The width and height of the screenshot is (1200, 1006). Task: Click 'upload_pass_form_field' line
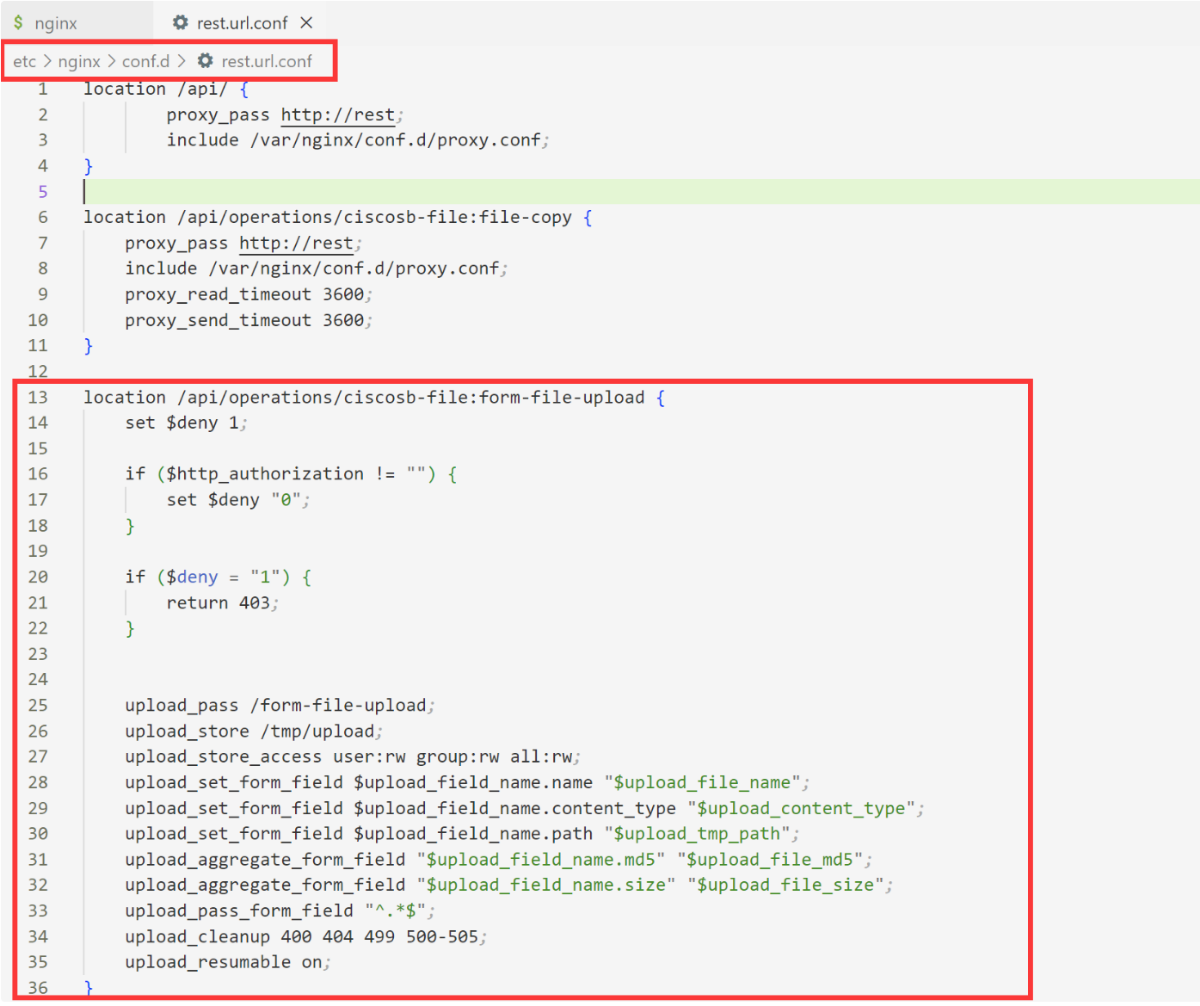281,910
